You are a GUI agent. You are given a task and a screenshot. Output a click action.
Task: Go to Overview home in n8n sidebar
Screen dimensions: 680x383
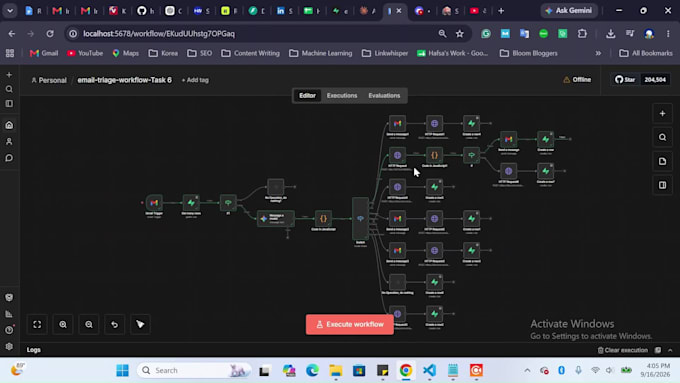(9, 125)
